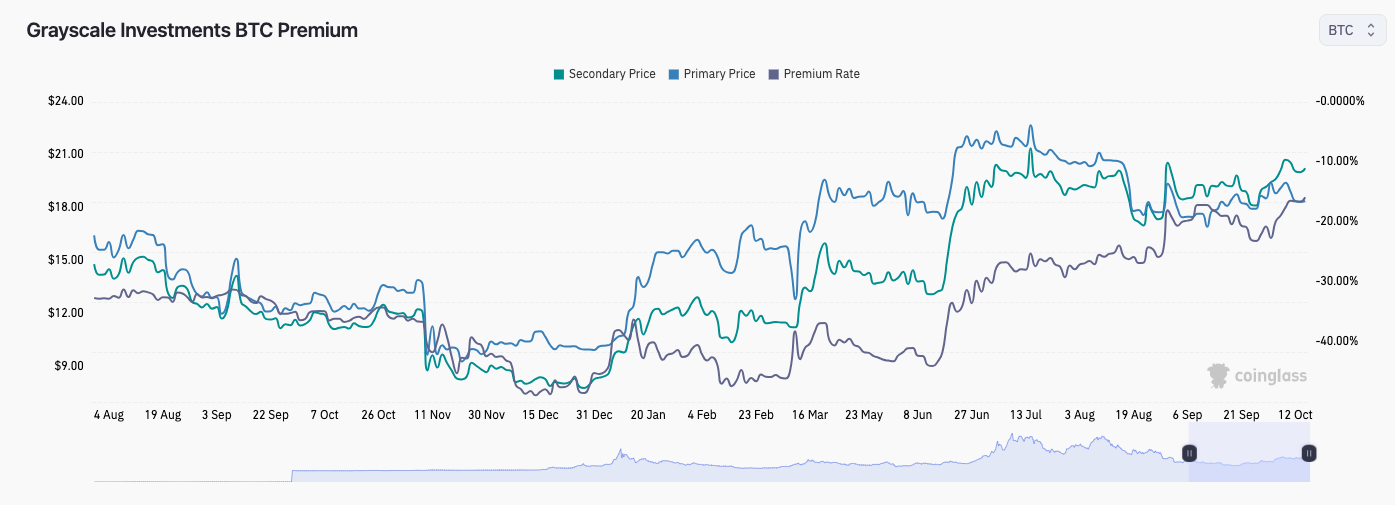The height and width of the screenshot is (505, 1395).
Task: Click the purple Premium Rate legend swatch
Action: coord(775,74)
